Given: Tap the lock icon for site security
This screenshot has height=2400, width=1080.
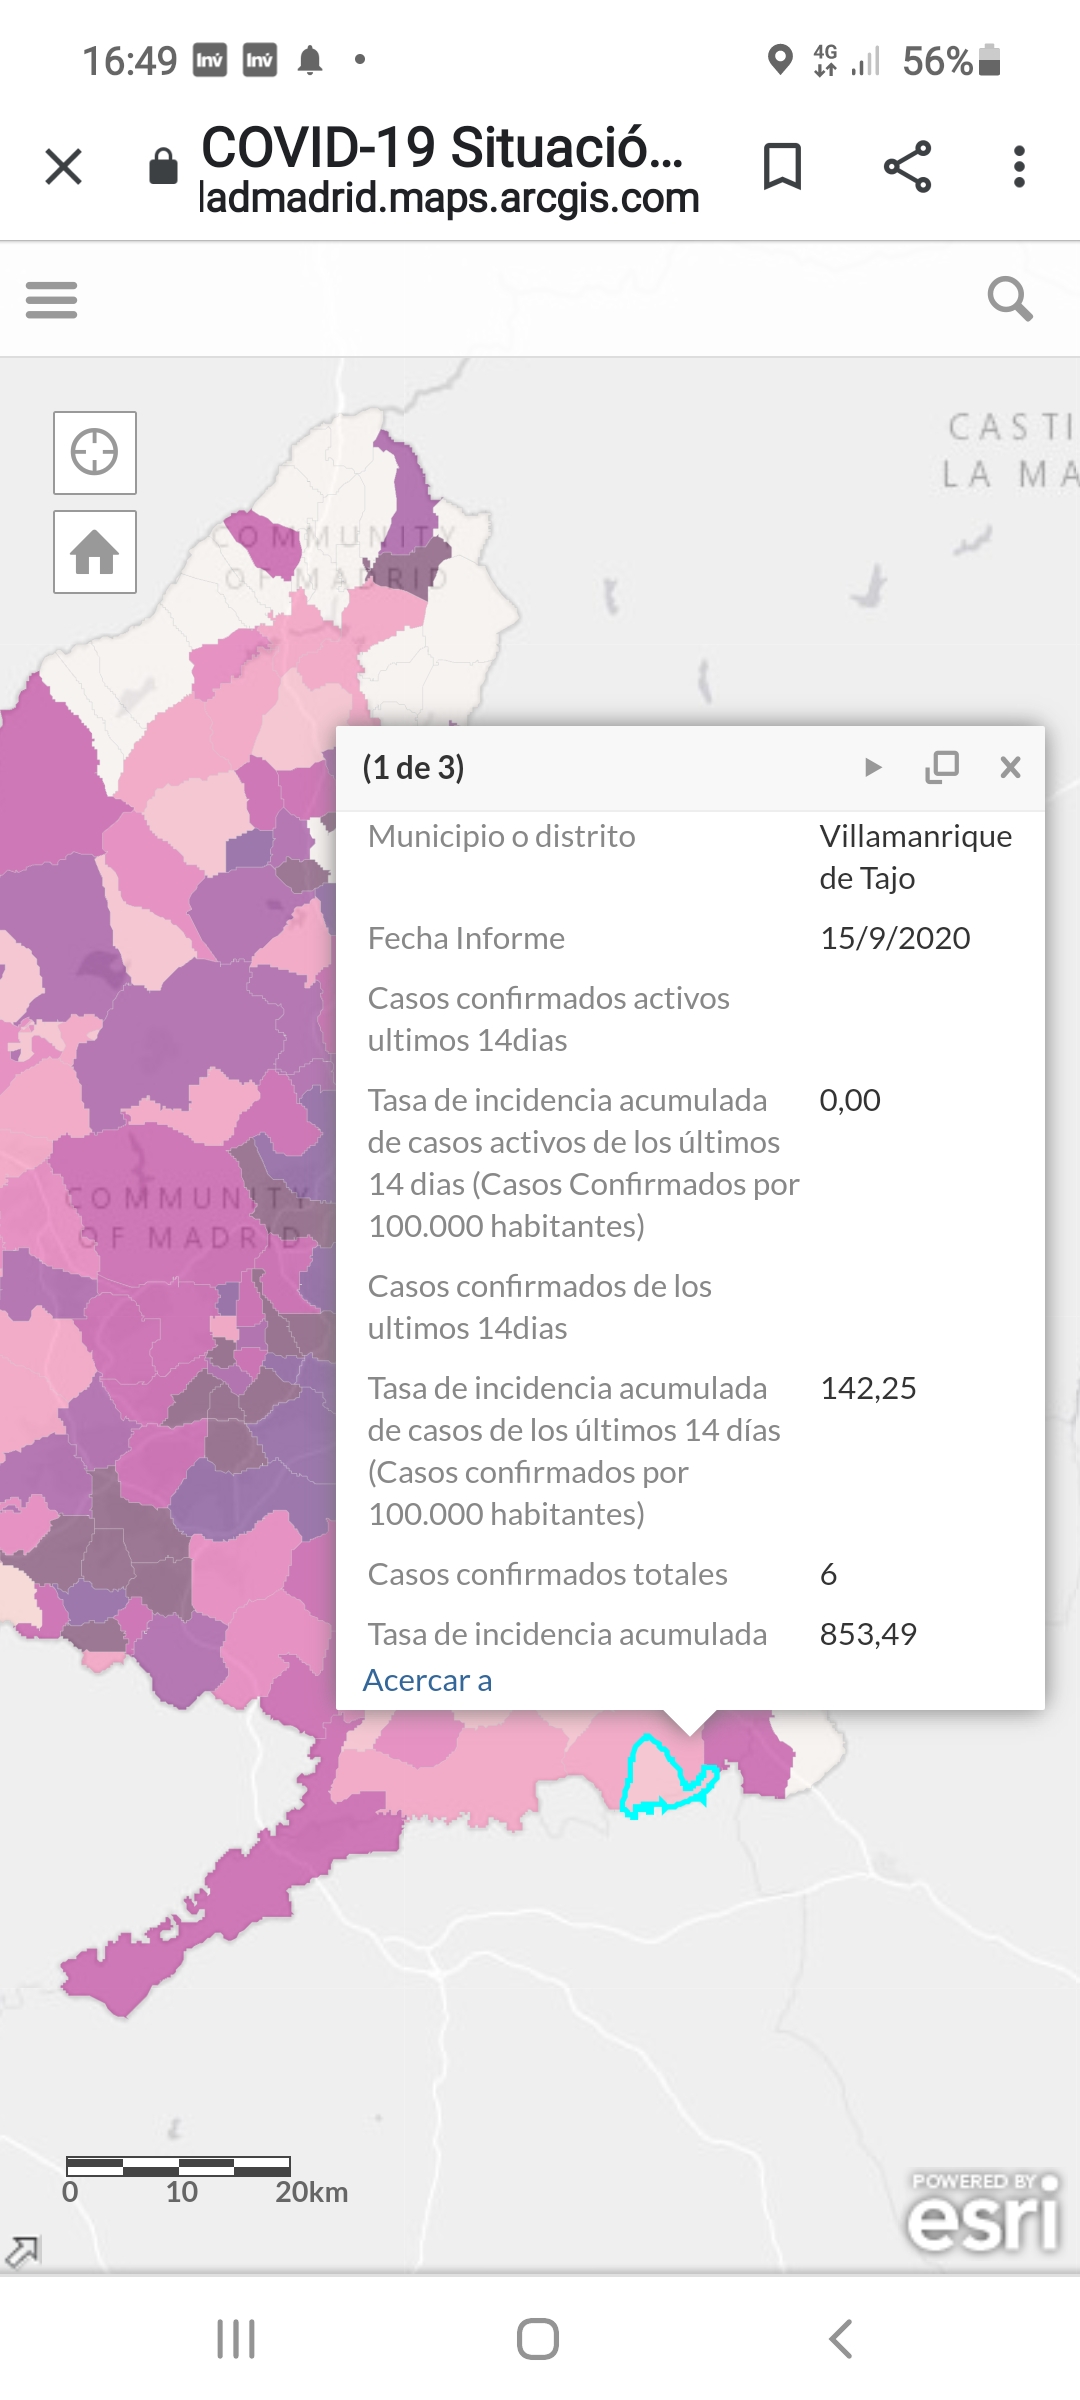Looking at the screenshot, I should click(163, 166).
